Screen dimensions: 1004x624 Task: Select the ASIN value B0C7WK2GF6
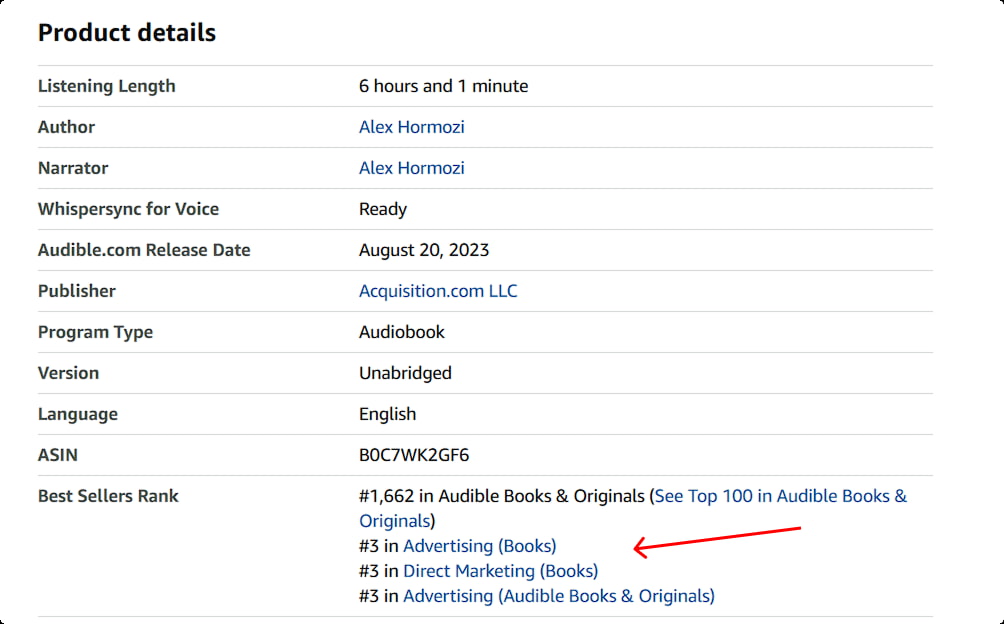414,455
